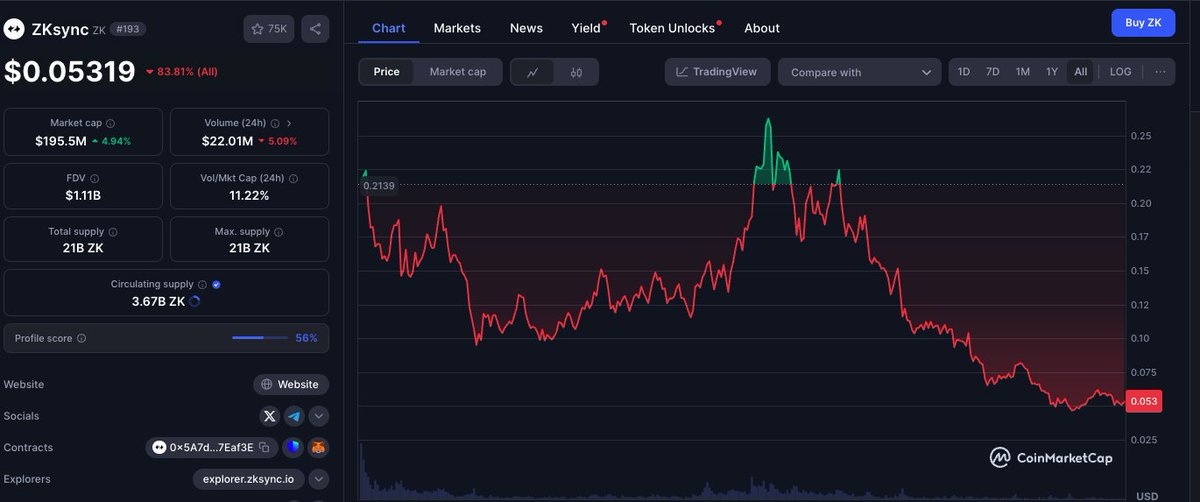Open the Telegram social icon
Image resolution: width=1200 pixels, height=502 pixels.
(x=294, y=416)
